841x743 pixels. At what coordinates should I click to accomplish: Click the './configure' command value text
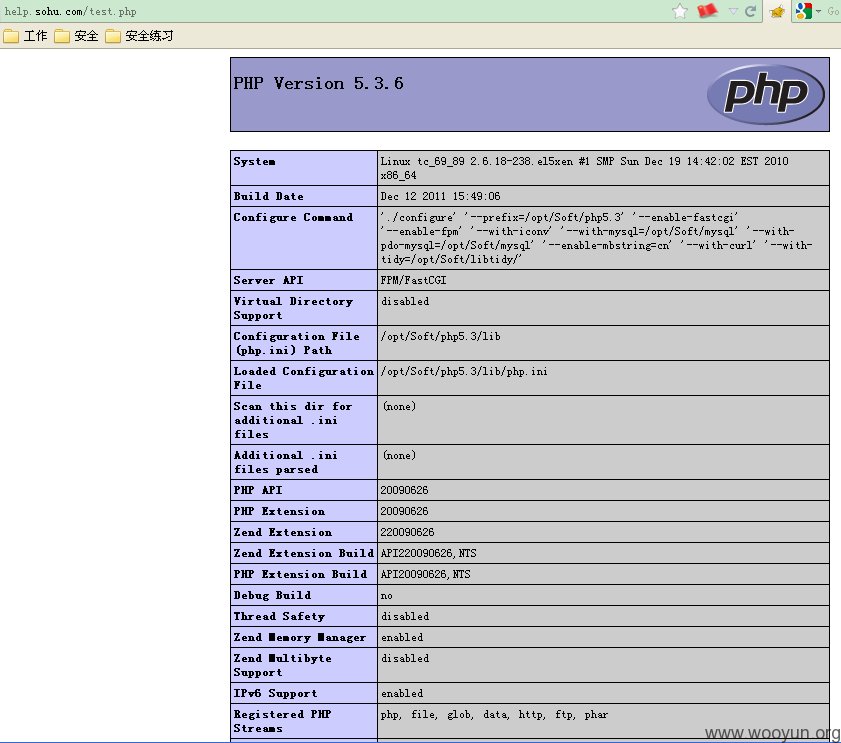coord(596,238)
